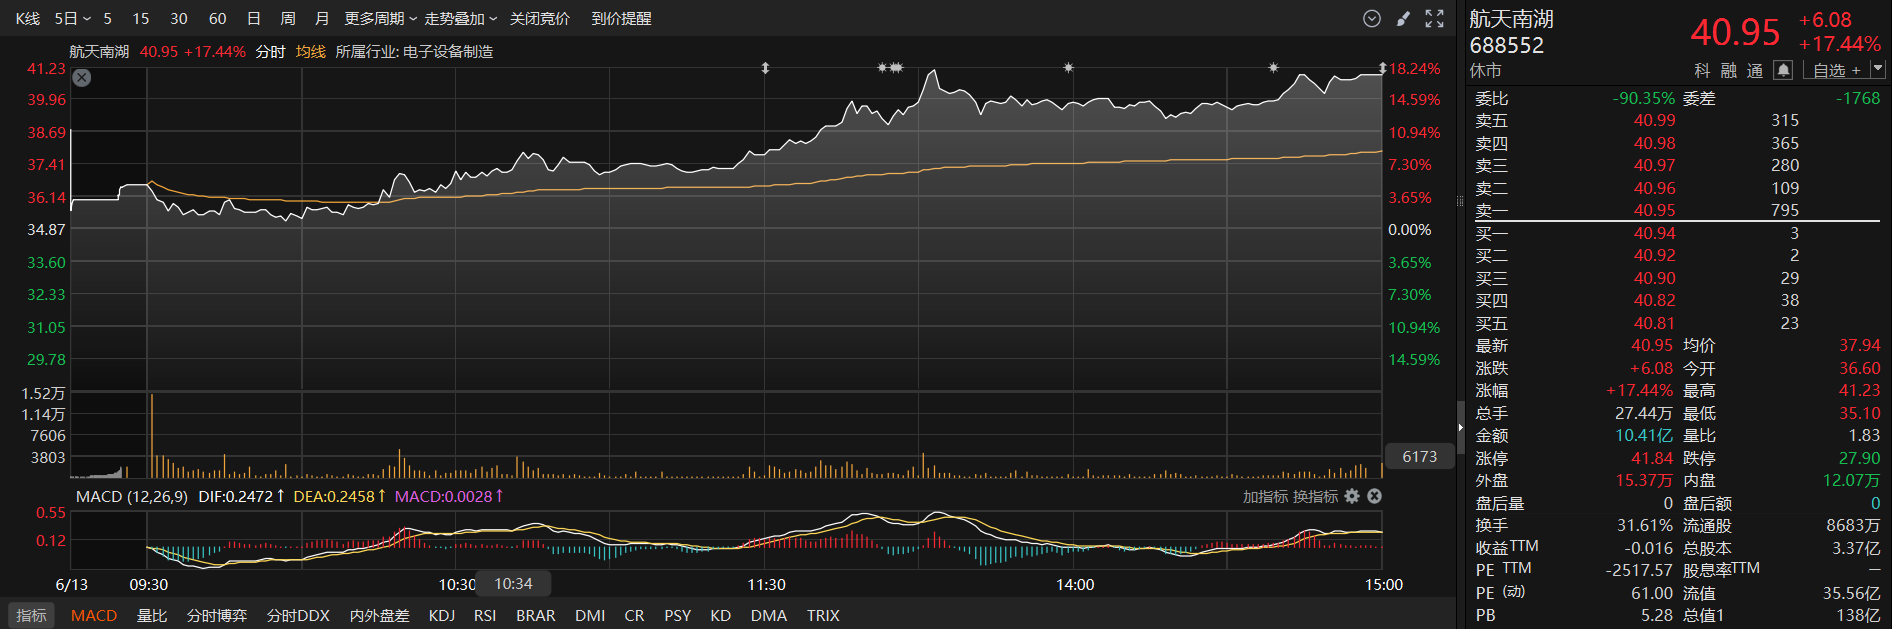Open dropdown arrow next to 自选

tap(1877, 69)
